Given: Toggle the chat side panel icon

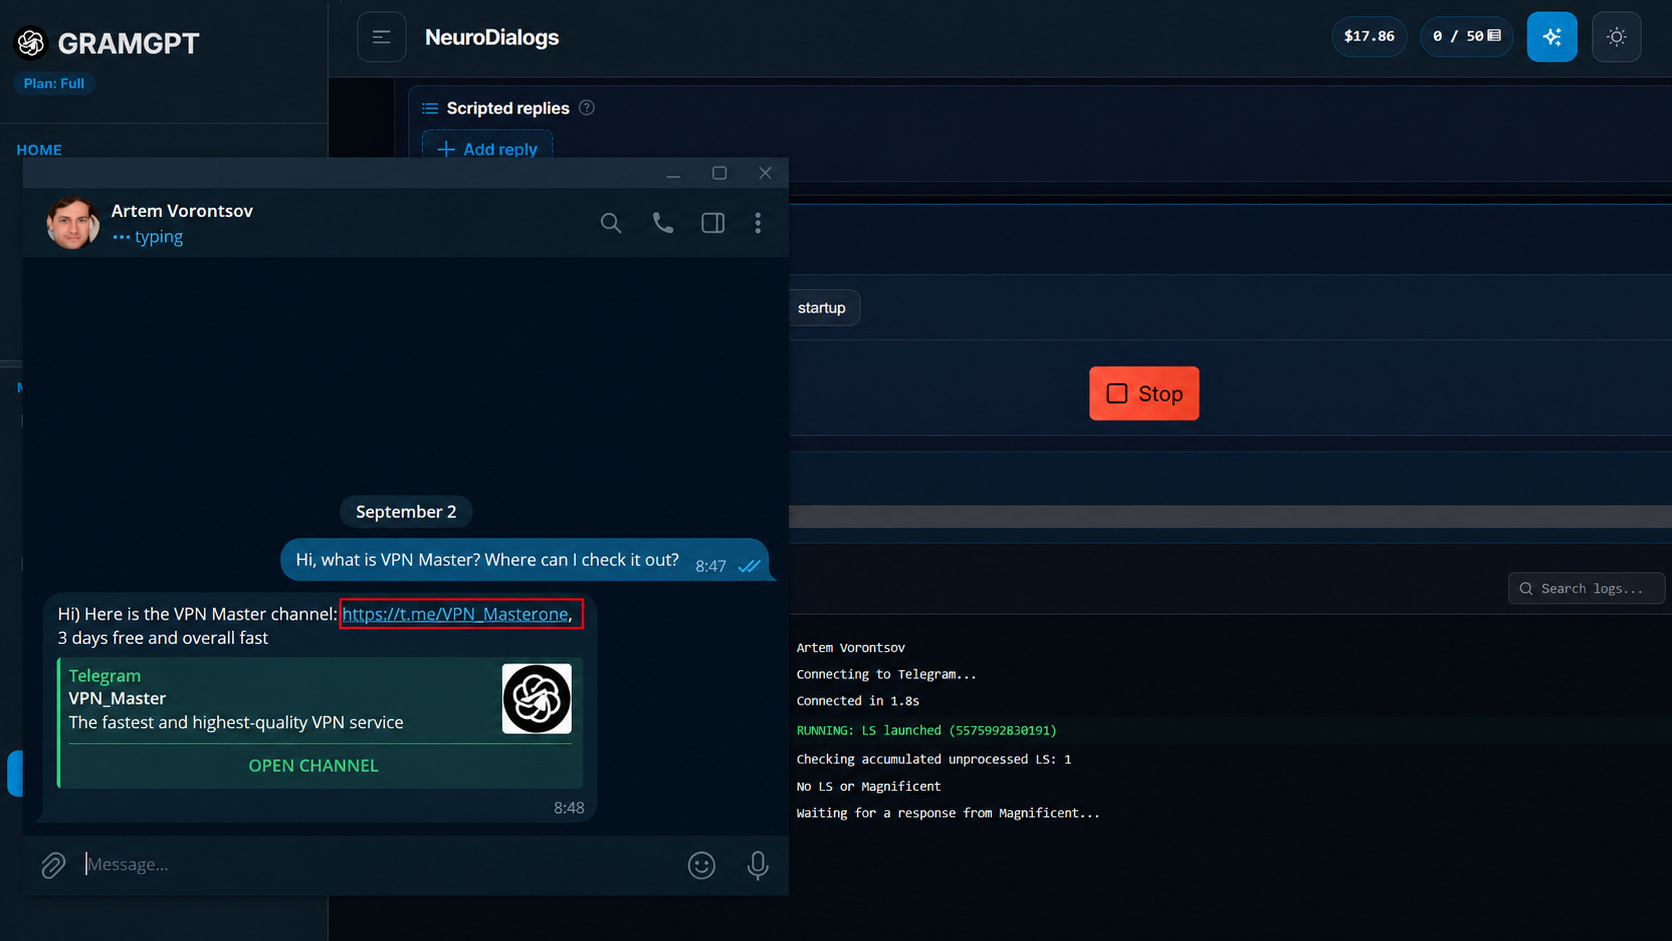Looking at the screenshot, I should [x=713, y=223].
